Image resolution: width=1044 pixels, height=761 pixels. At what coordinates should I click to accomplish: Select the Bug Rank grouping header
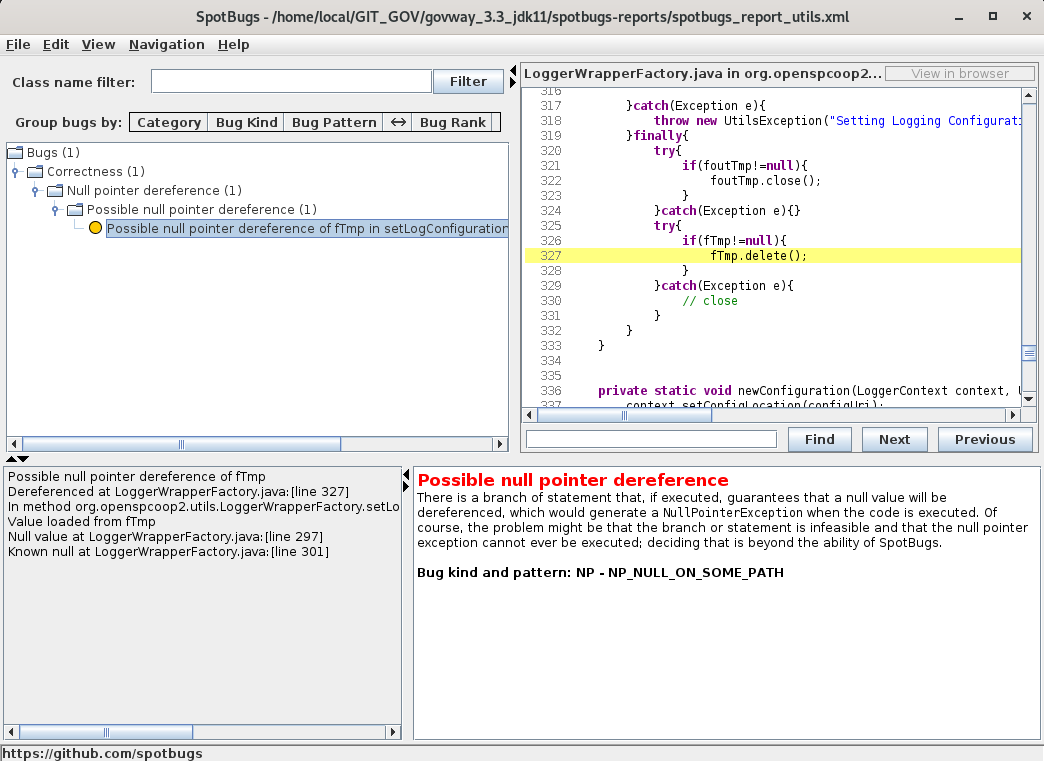point(453,123)
